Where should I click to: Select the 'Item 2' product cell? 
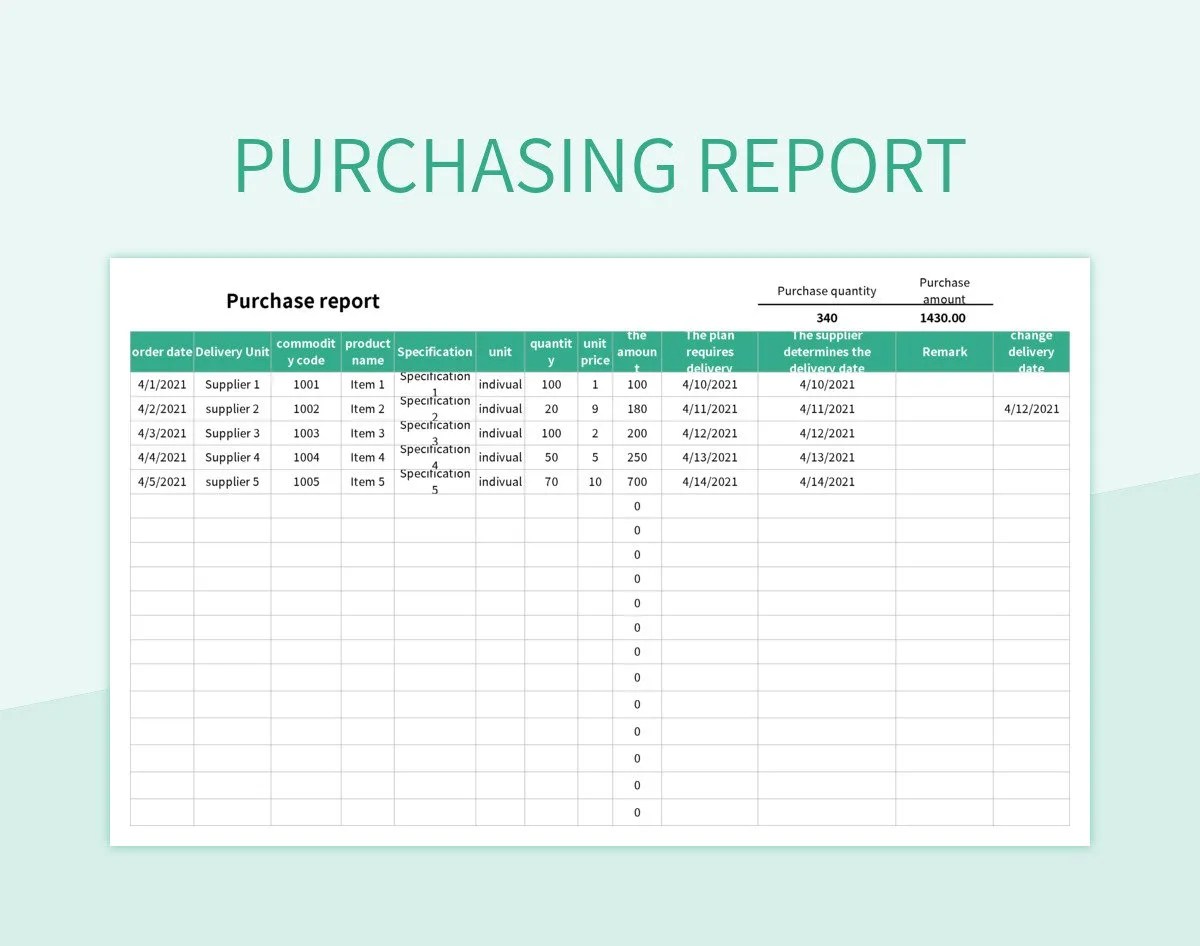point(368,409)
